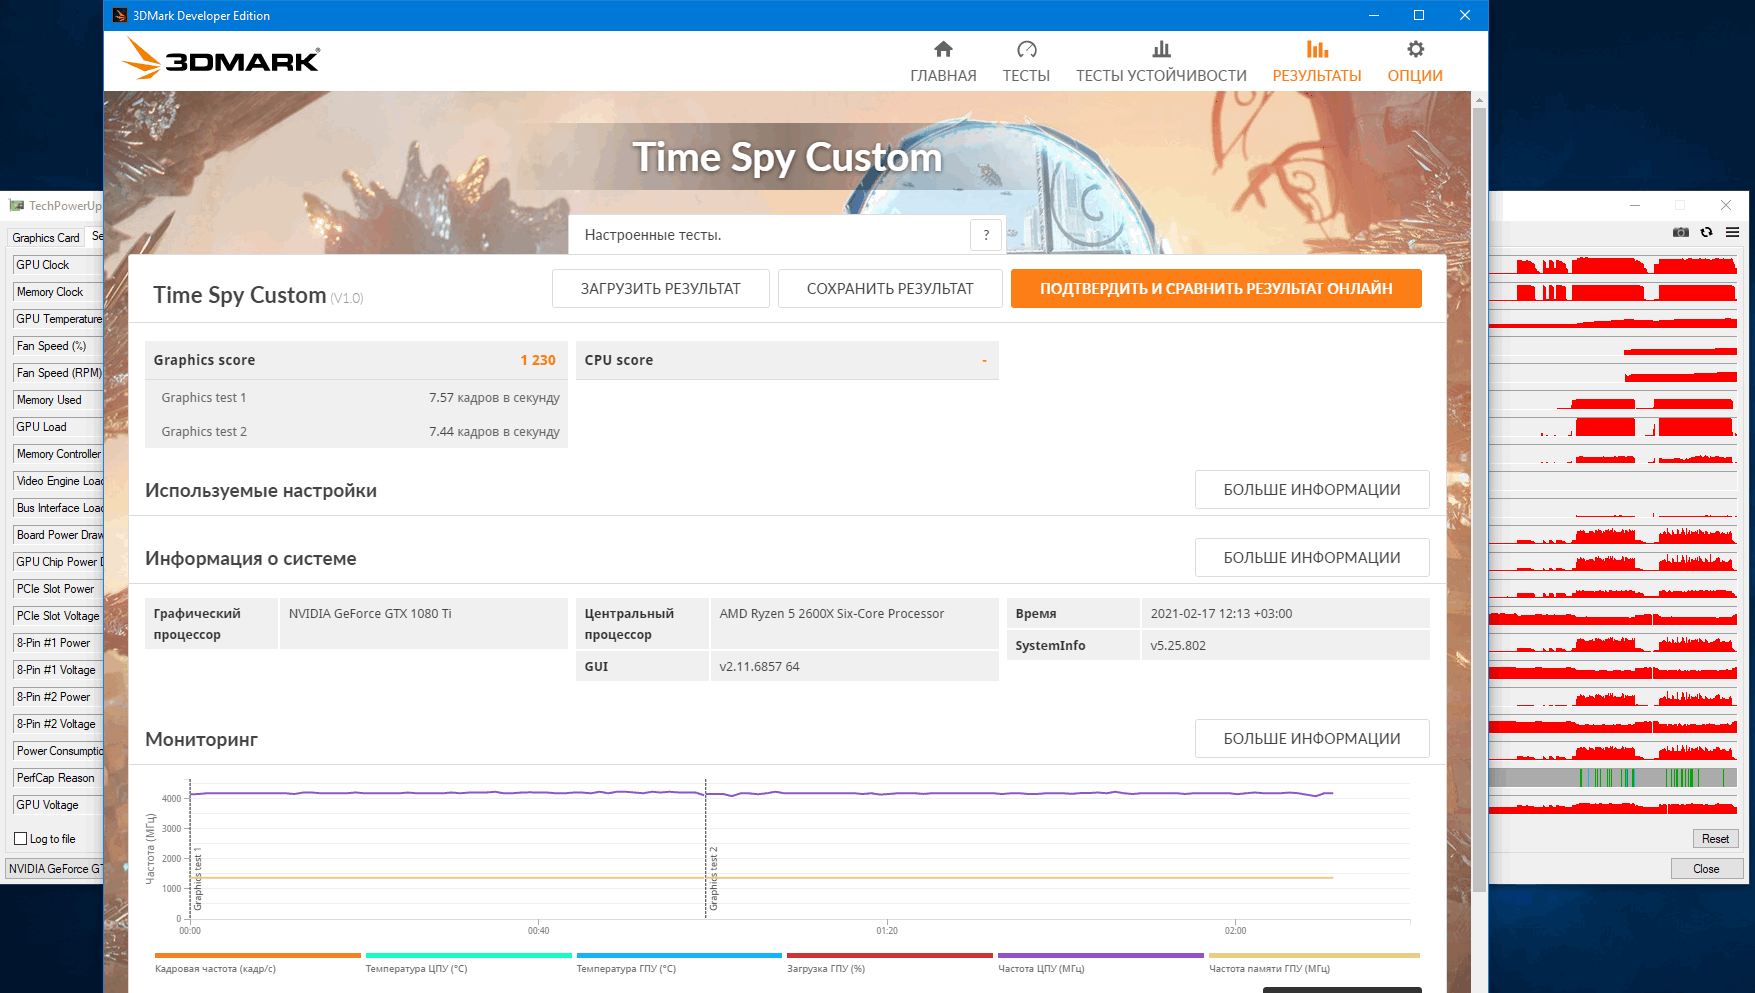Enable Log to file checkbox in GPU-Z
This screenshot has height=993, width=1755.
(x=21, y=839)
